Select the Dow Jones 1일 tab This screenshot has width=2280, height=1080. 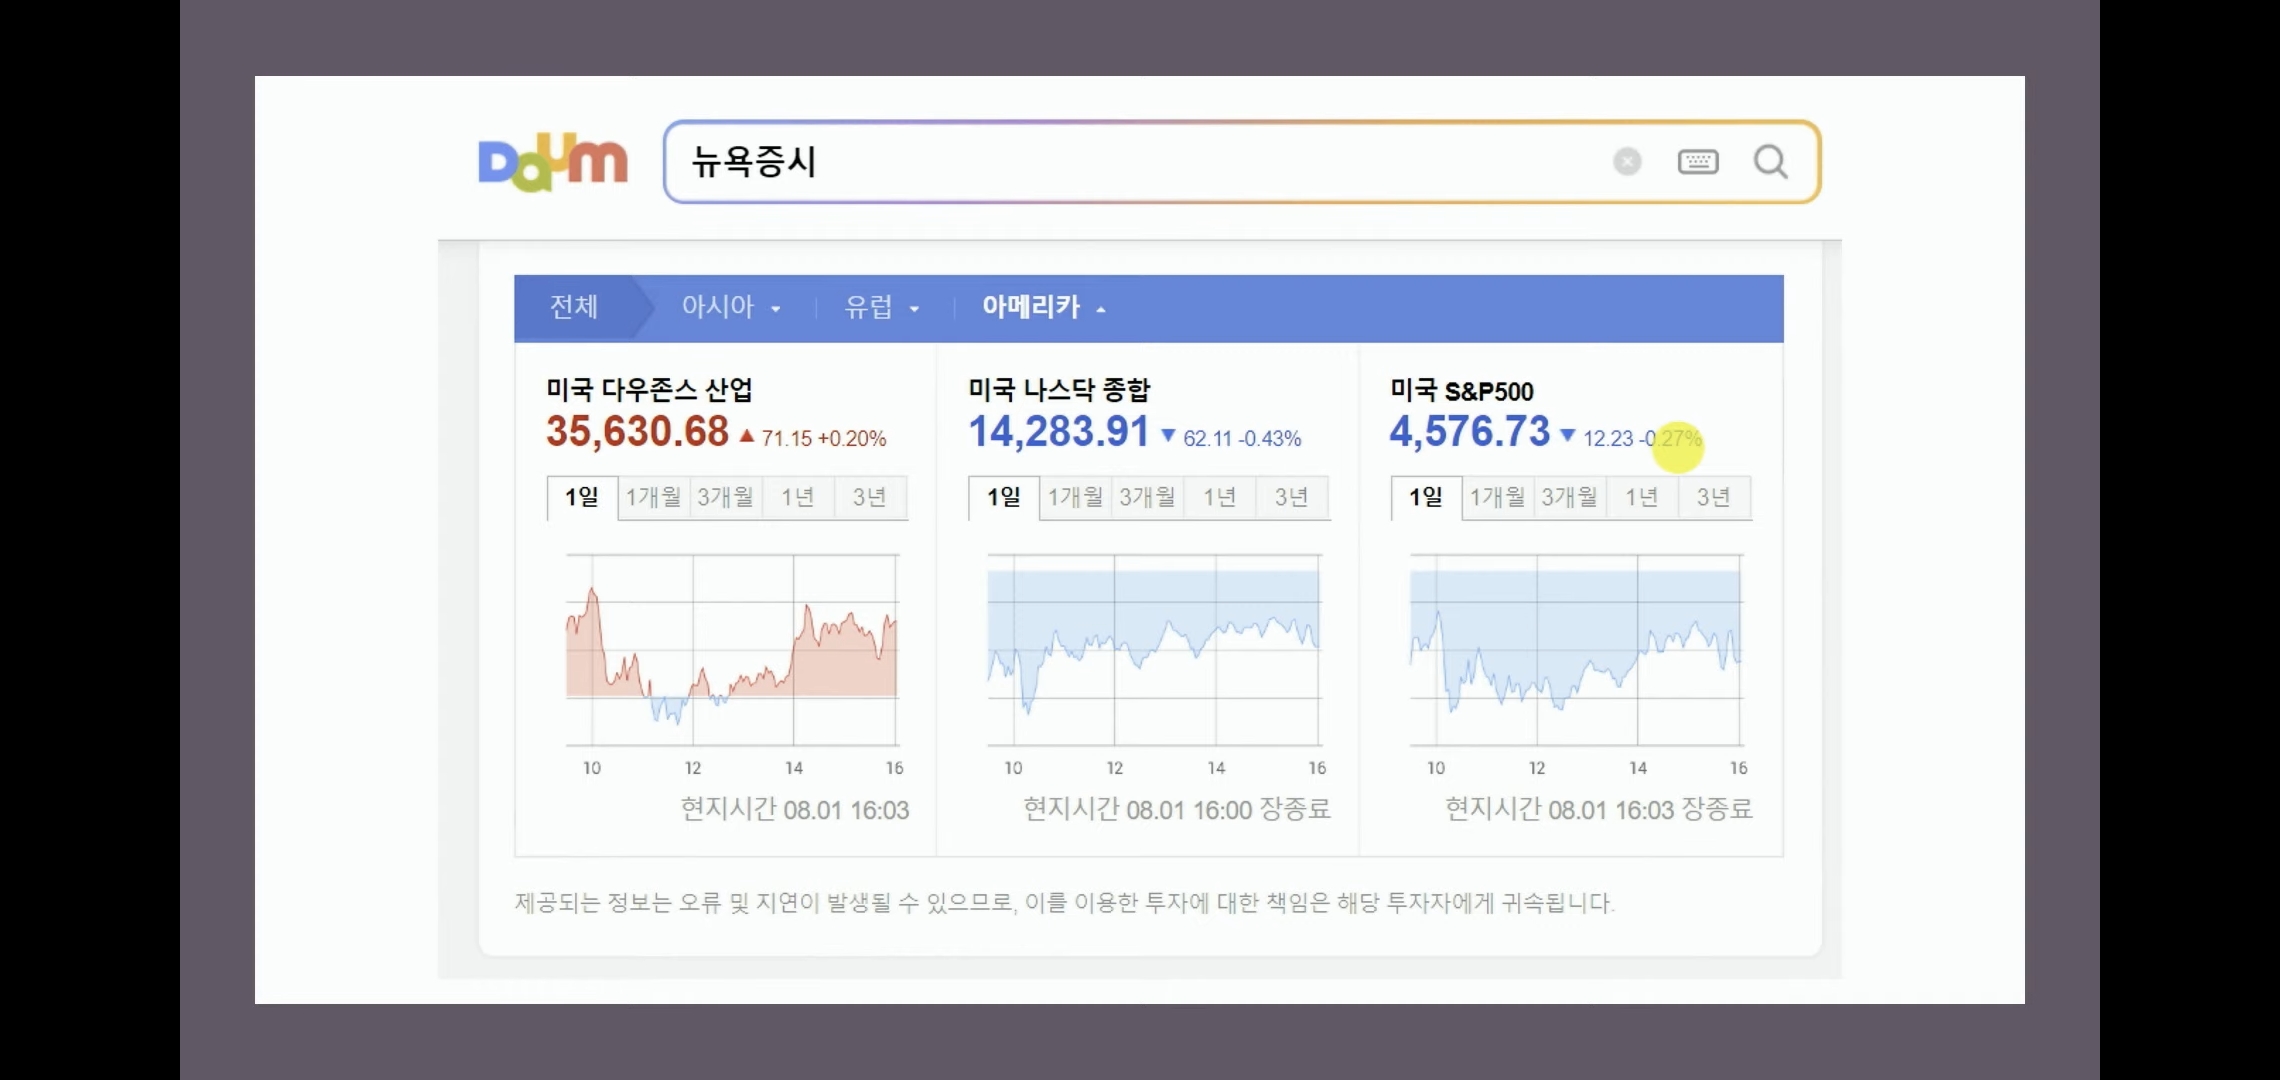click(582, 497)
